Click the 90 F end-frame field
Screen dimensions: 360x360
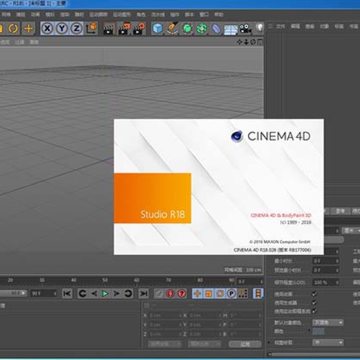44,293
